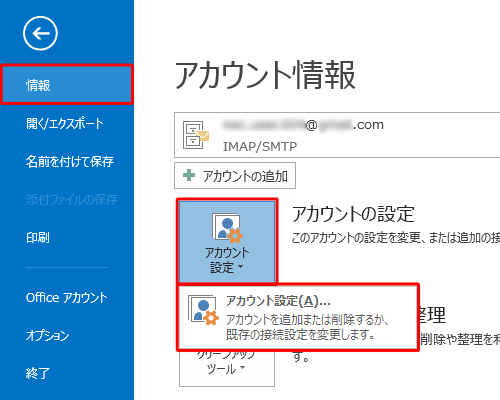
Task: Click the IMAP/SMTP label under the email address
Action: click(260, 146)
